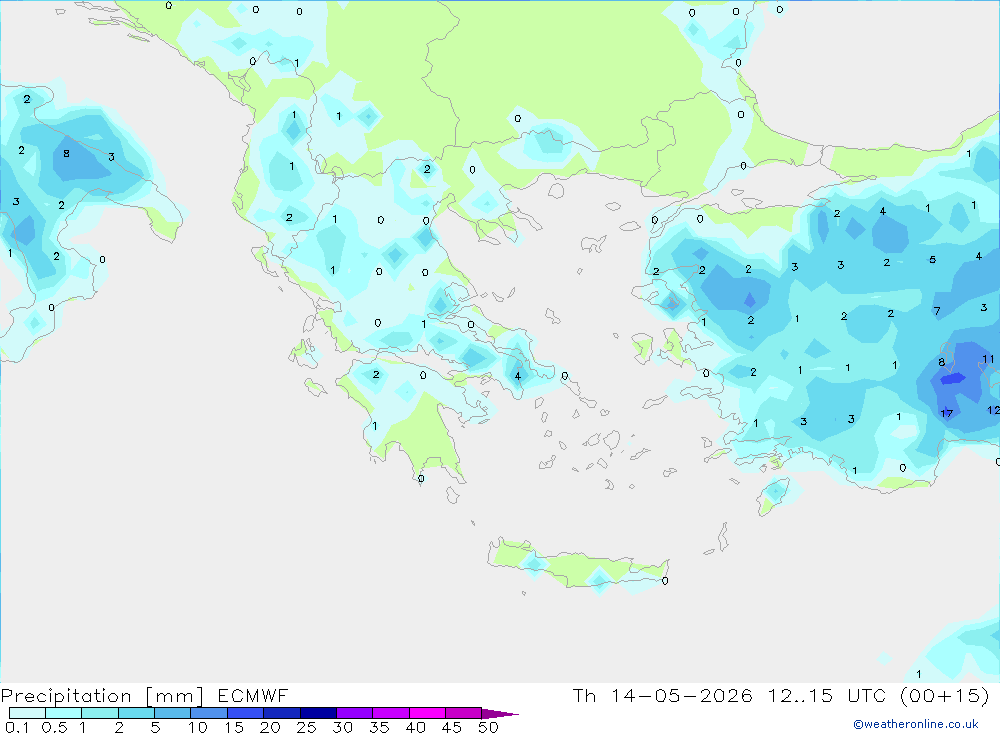
Task: Pick the 1–2 mm legend swatch
Action: click(99, 713)
